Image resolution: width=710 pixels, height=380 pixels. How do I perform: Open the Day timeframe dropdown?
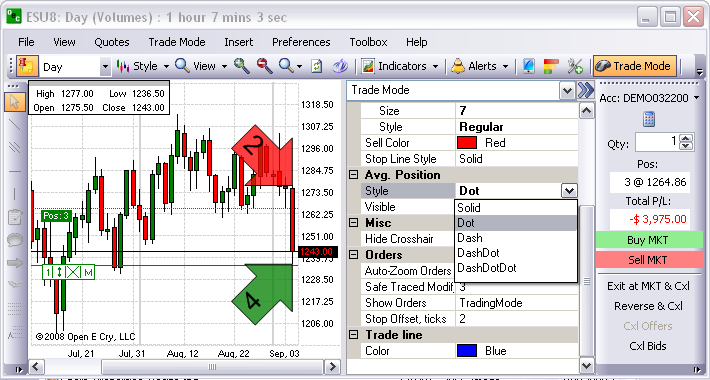(105, 67)
